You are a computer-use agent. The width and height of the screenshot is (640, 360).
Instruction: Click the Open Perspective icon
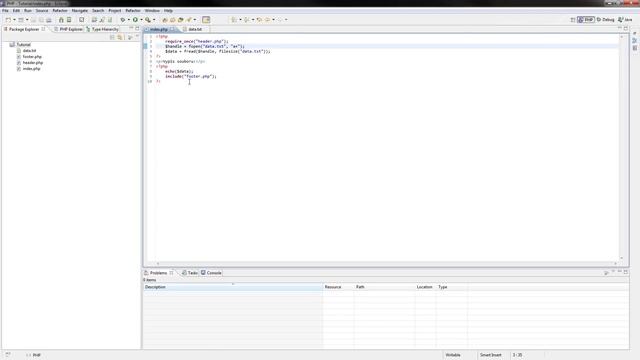click(x=573, y=20)
